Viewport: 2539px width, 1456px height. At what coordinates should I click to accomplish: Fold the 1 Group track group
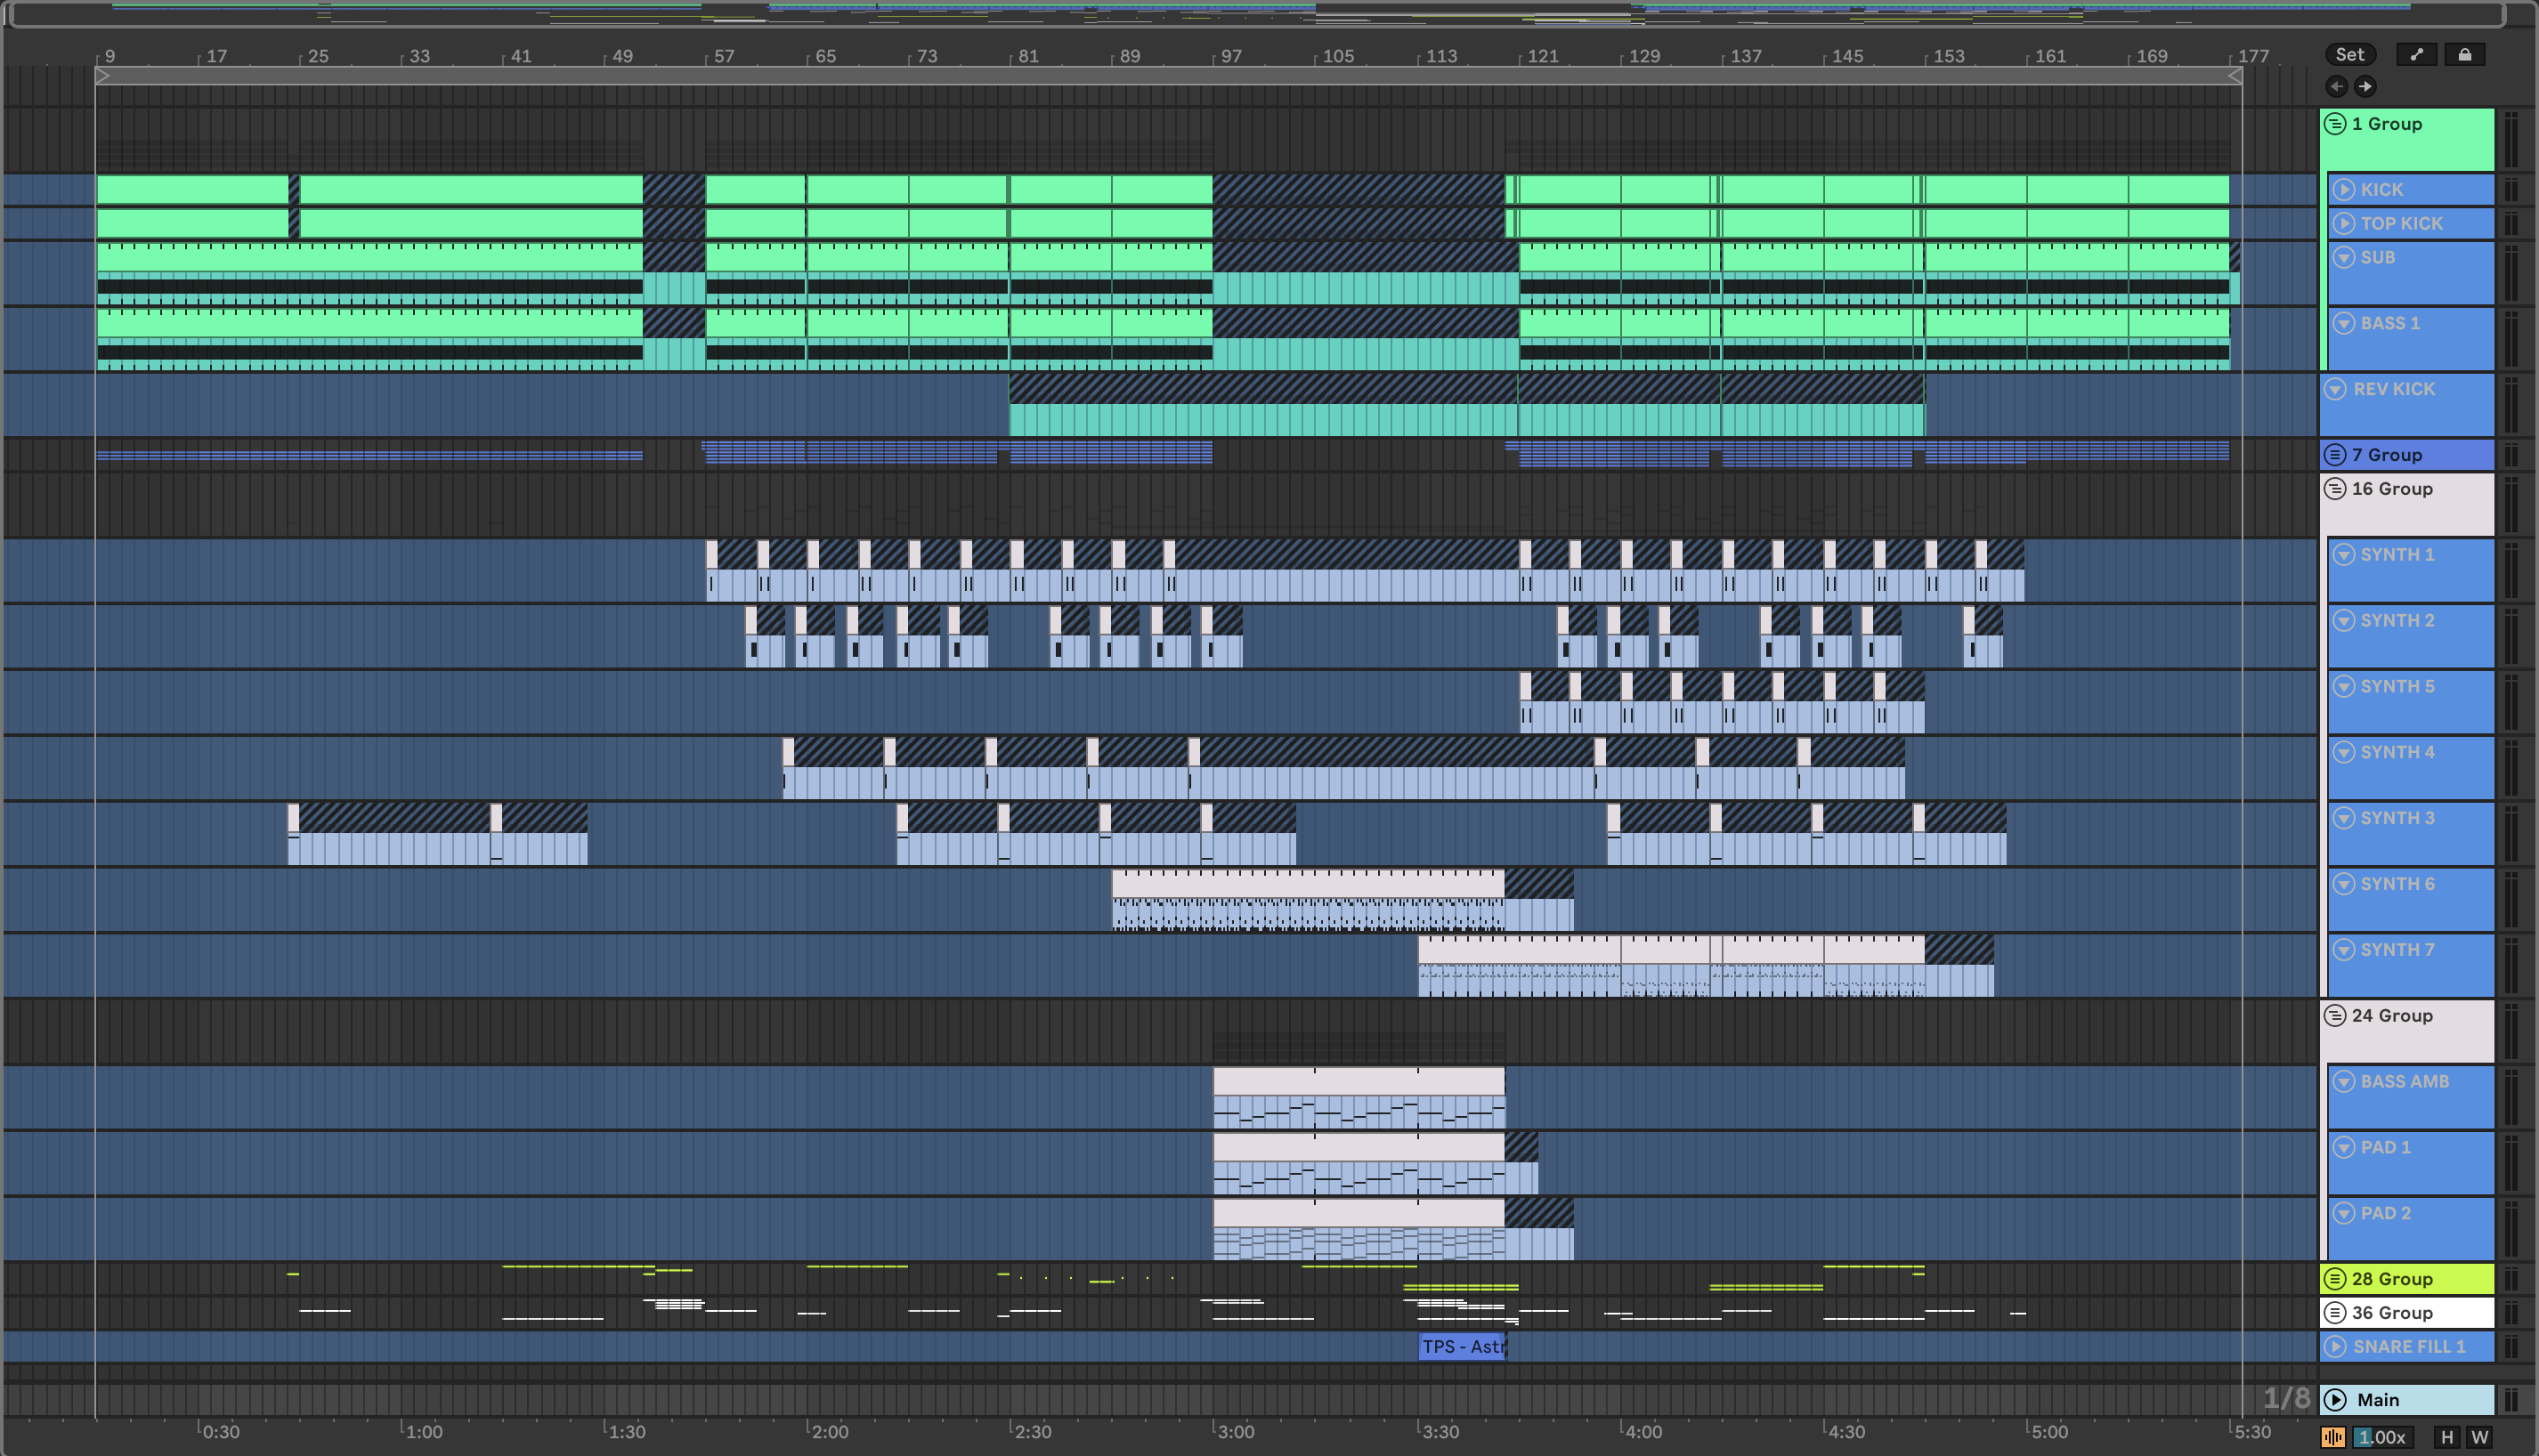pyautogui.click(x=2335, y=124)
